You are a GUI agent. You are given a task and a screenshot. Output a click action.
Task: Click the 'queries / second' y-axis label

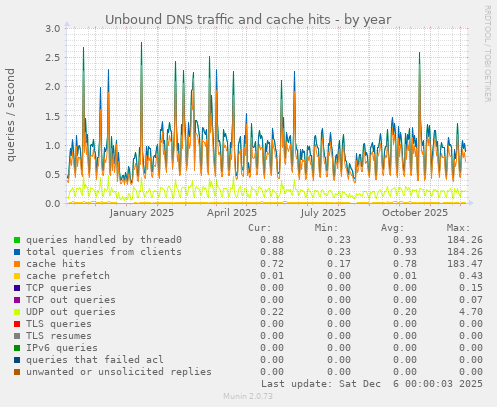pos(10,115)
